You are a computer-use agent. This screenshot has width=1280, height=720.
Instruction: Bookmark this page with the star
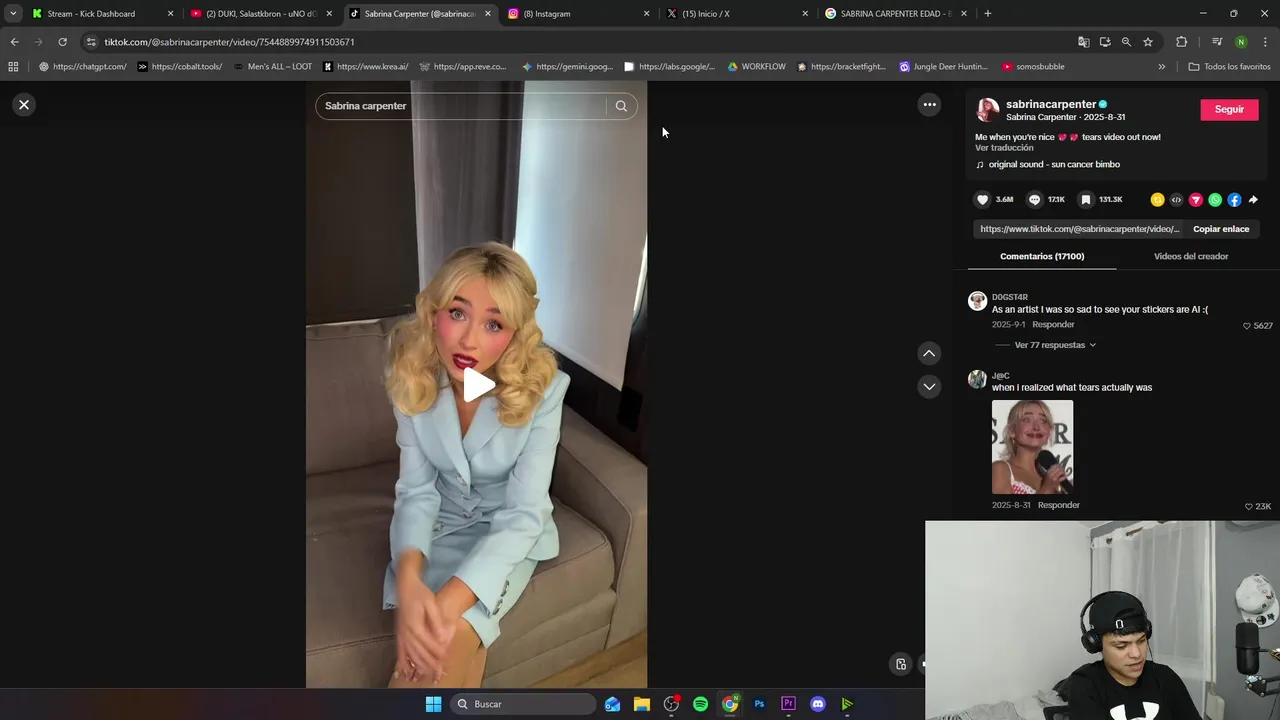coord(1148,42)
